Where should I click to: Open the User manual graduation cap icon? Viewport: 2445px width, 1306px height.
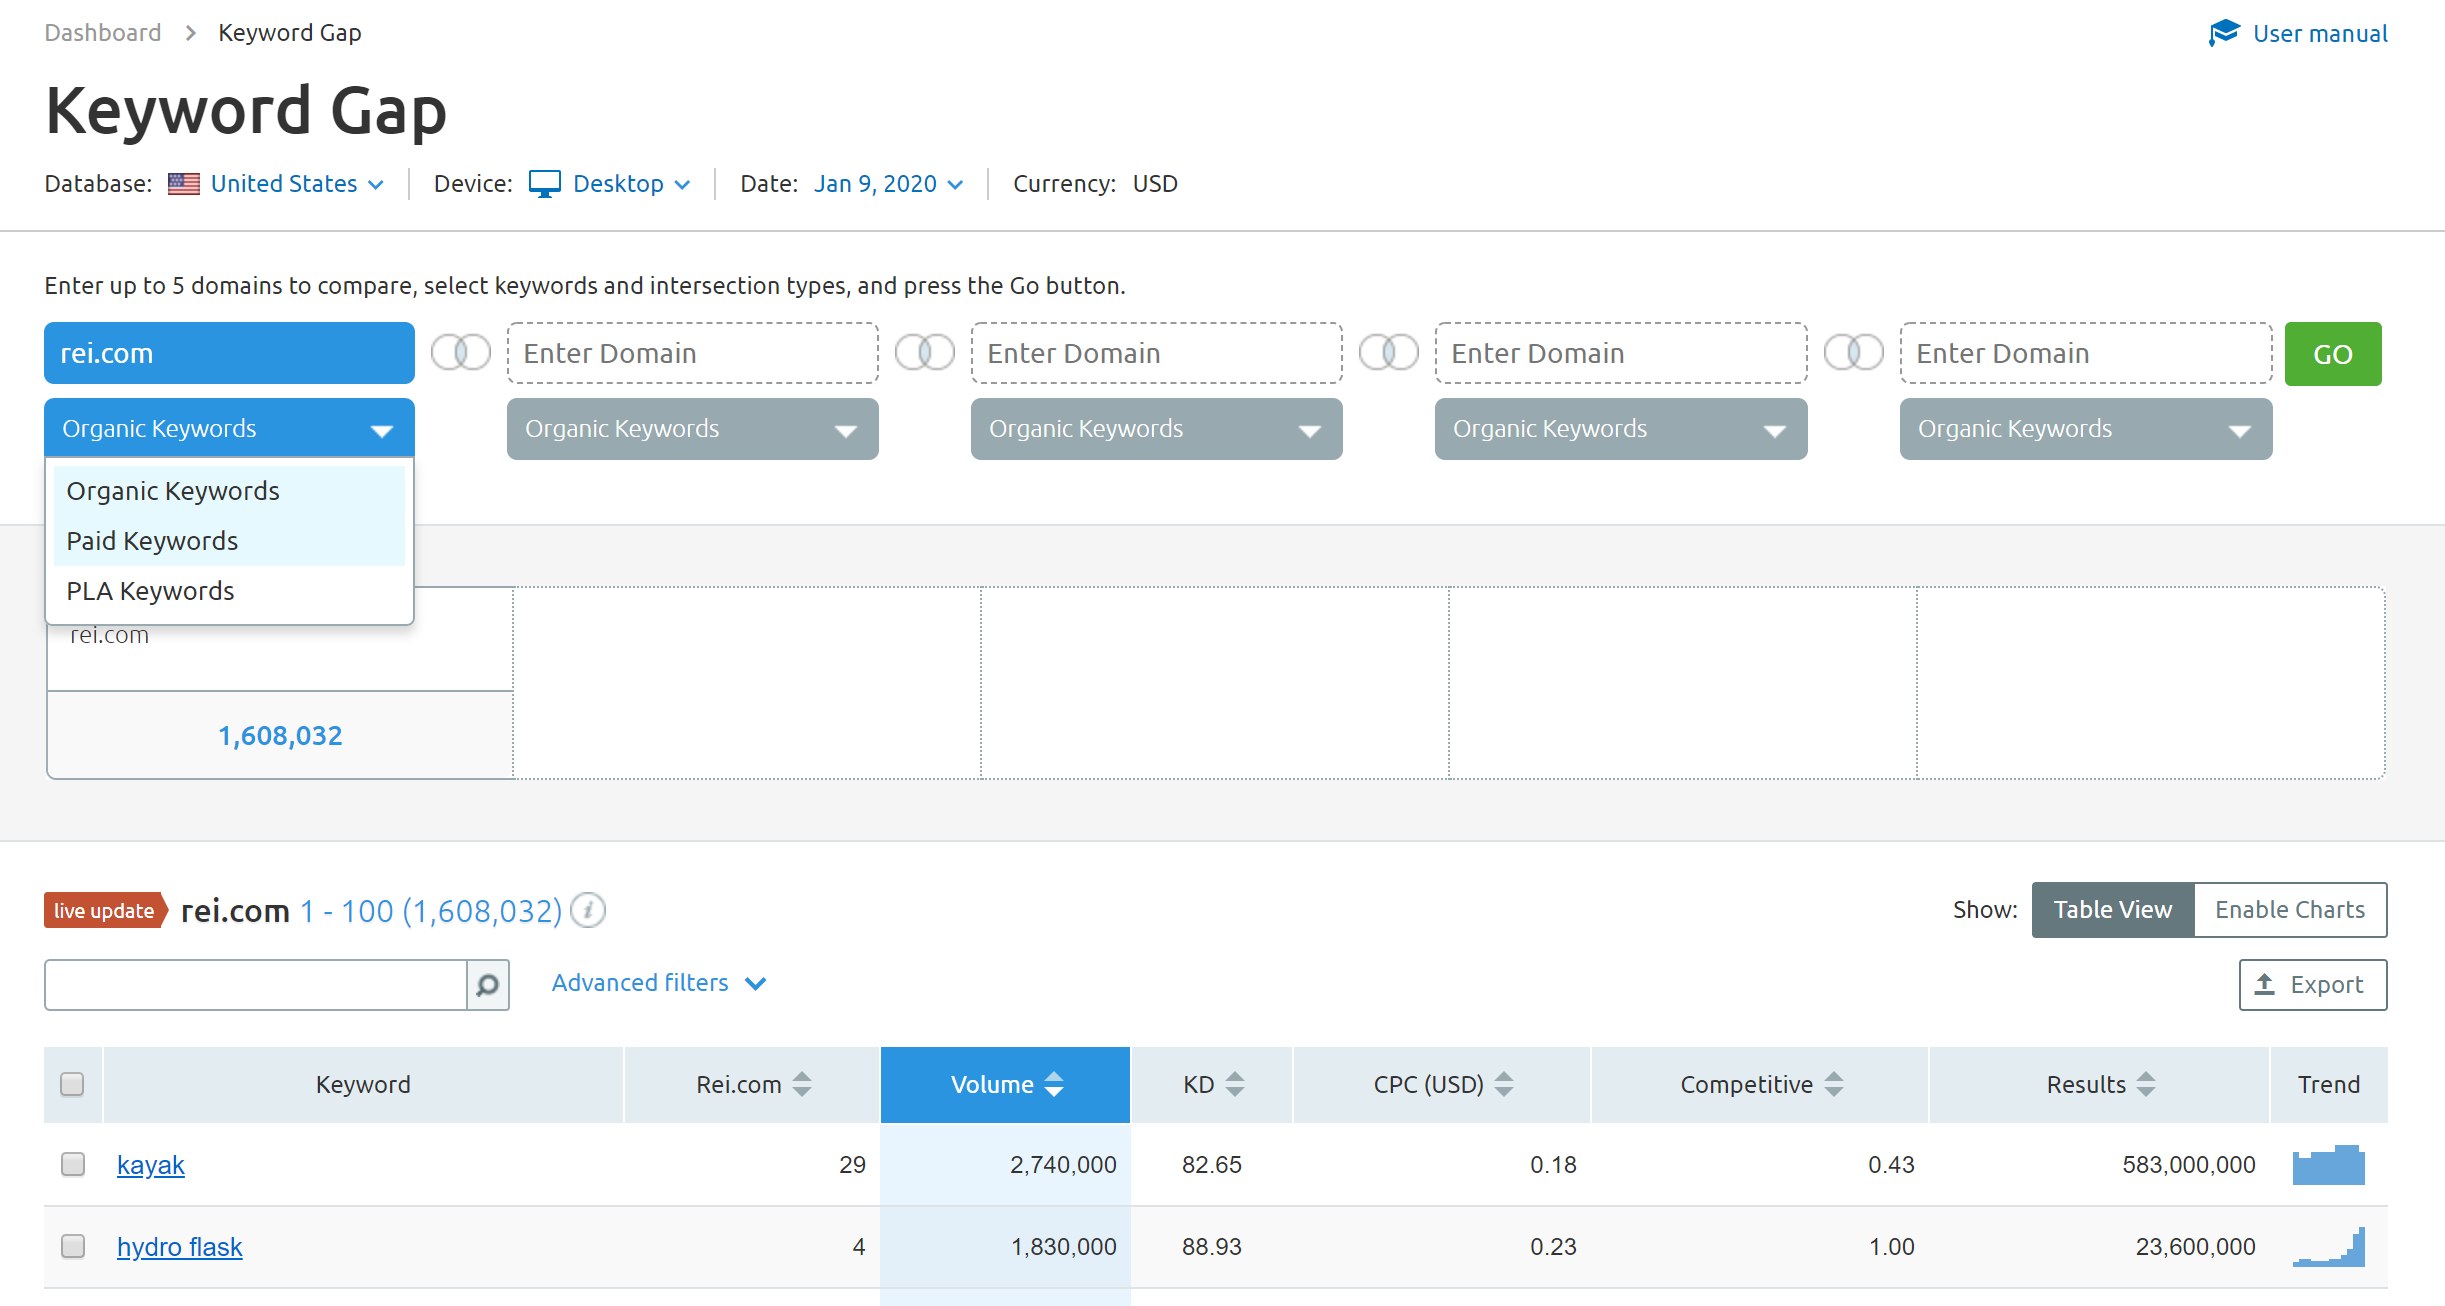click(x=2224, y=33)
